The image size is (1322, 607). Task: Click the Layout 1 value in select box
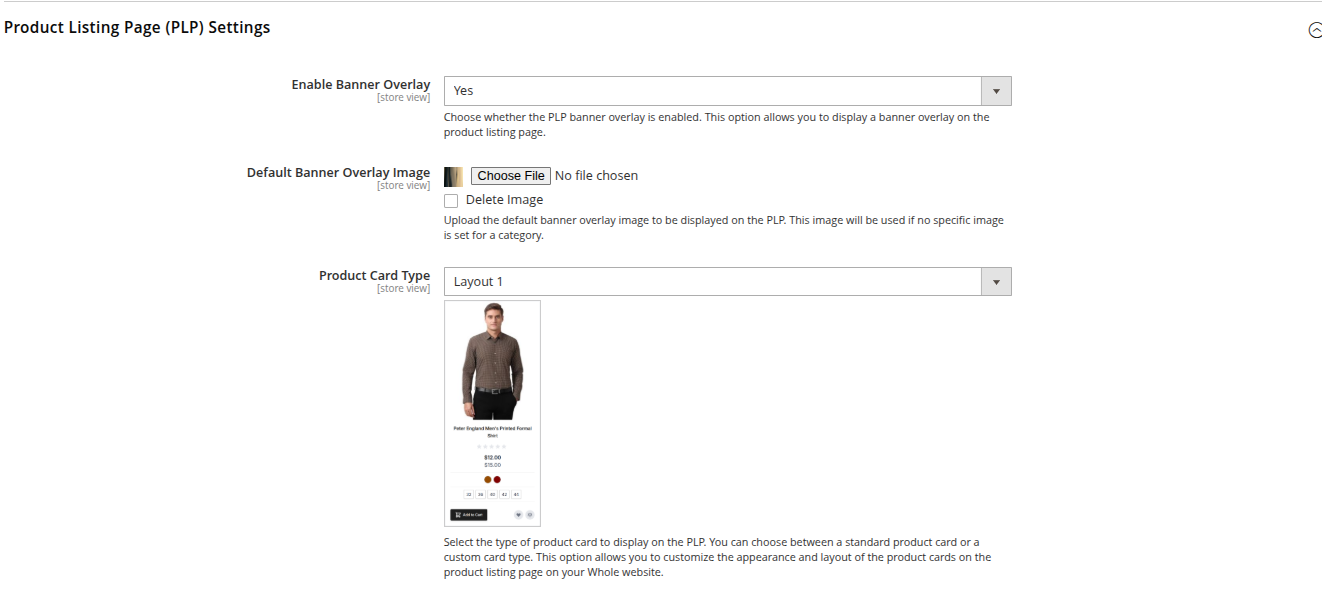tap(478, 282)
